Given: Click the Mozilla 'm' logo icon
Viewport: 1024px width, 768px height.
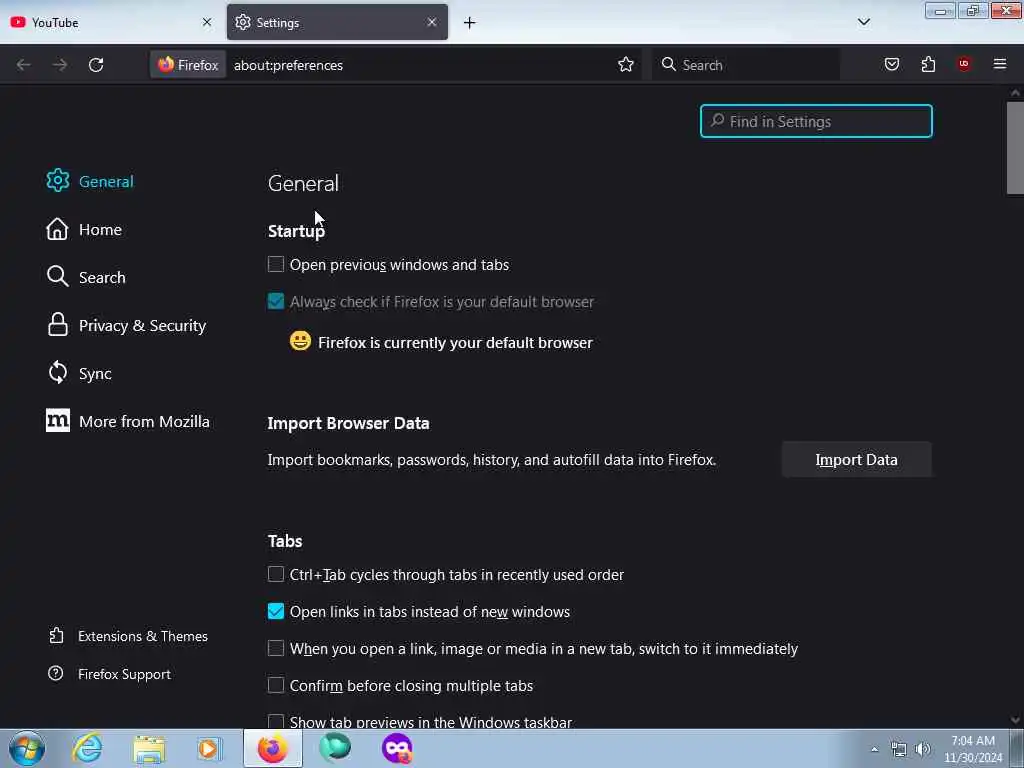Looking at the screenshot, I should 57,421.
